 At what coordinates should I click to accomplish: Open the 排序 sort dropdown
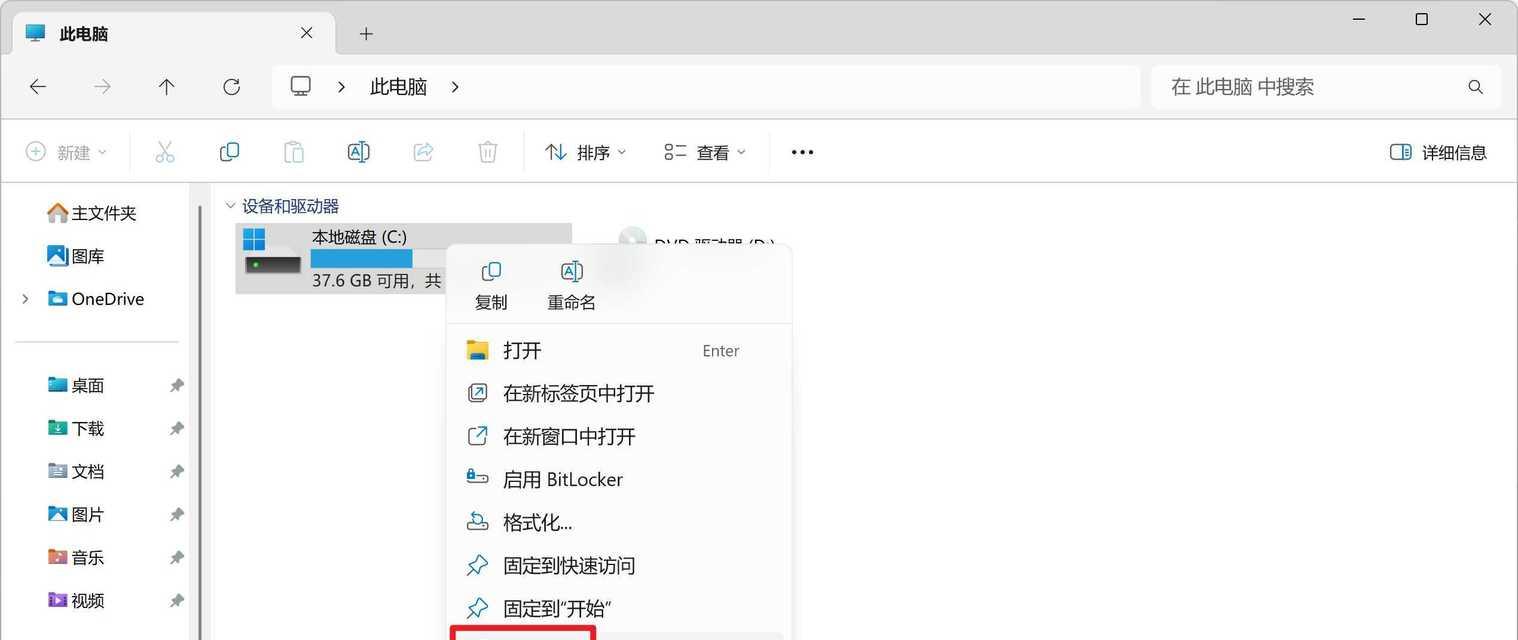pyautogui.click(x=586, y=152)
